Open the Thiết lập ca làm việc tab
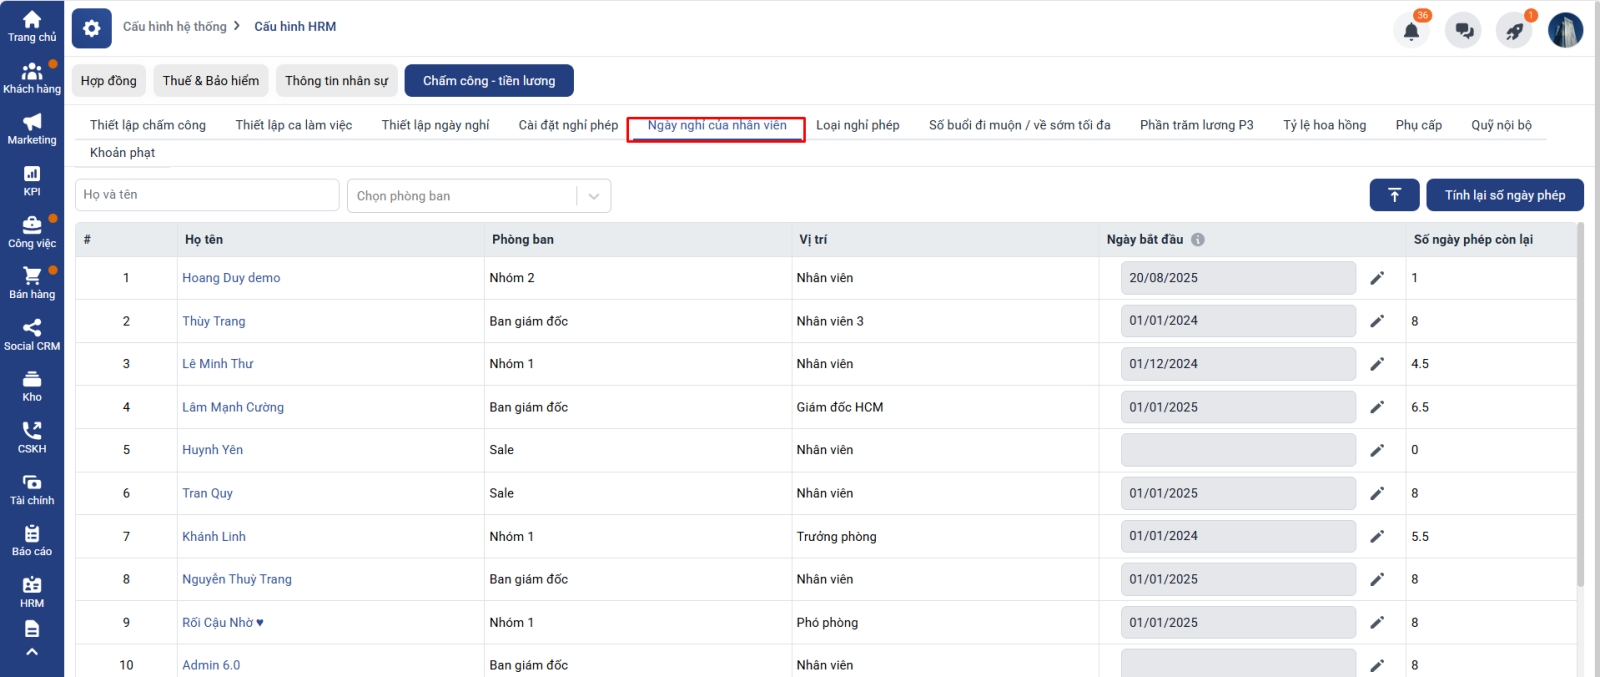1600x677 pixels. (x=294, y=125)
